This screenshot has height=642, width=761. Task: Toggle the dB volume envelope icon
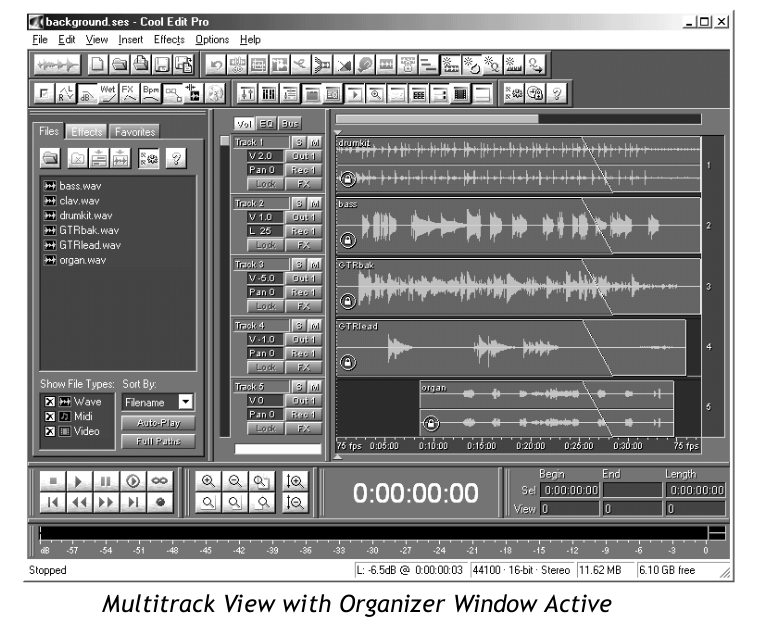pos(86,93)
